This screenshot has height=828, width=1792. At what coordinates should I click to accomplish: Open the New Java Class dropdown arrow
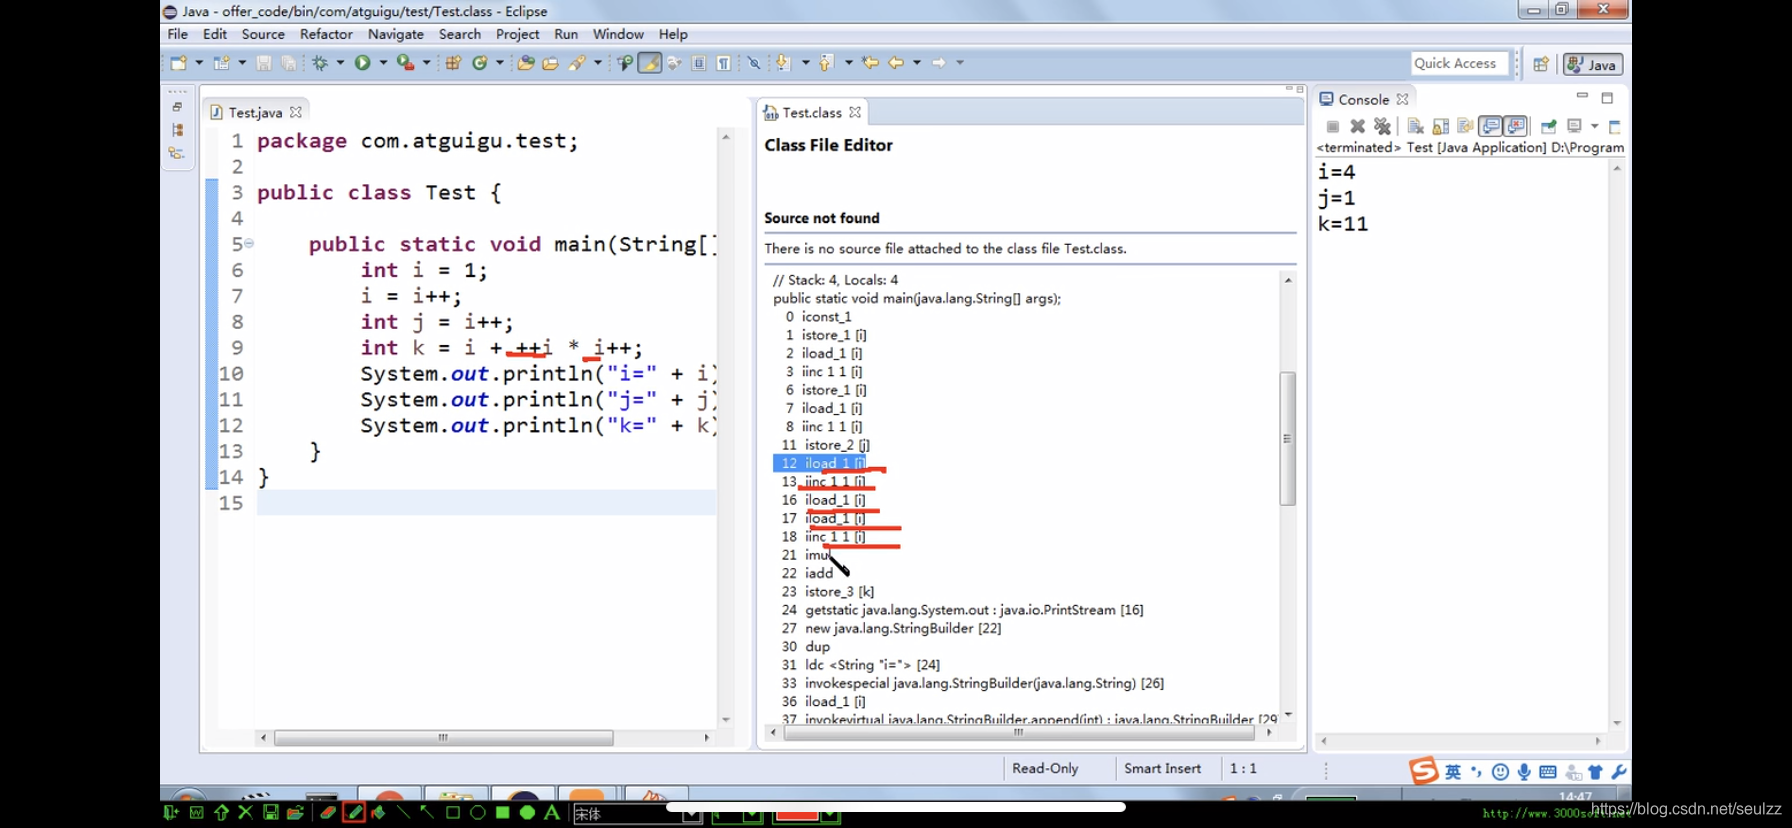(x=500, y=63)
